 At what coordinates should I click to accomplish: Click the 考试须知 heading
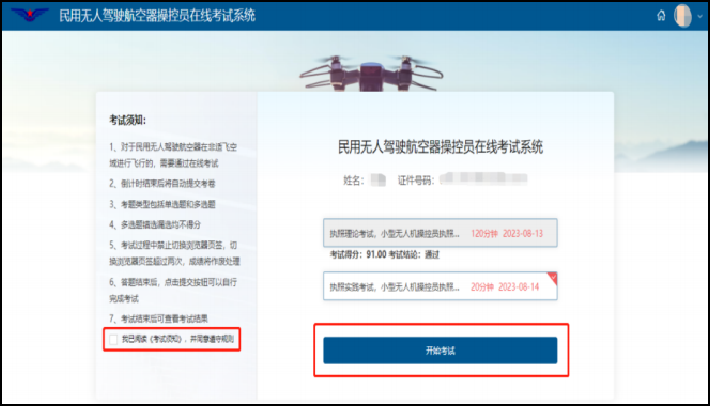click(127, 120)
